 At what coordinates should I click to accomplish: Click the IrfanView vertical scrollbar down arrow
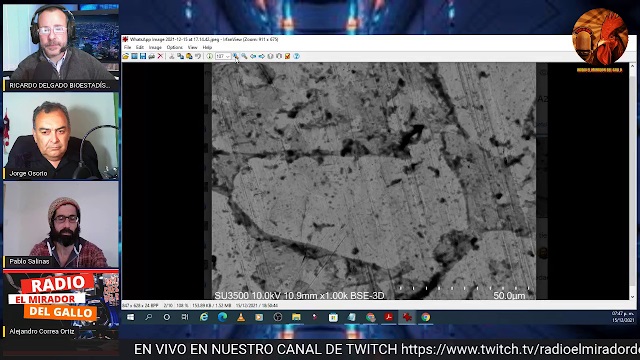pyautogui.click(x=633, y=297)
